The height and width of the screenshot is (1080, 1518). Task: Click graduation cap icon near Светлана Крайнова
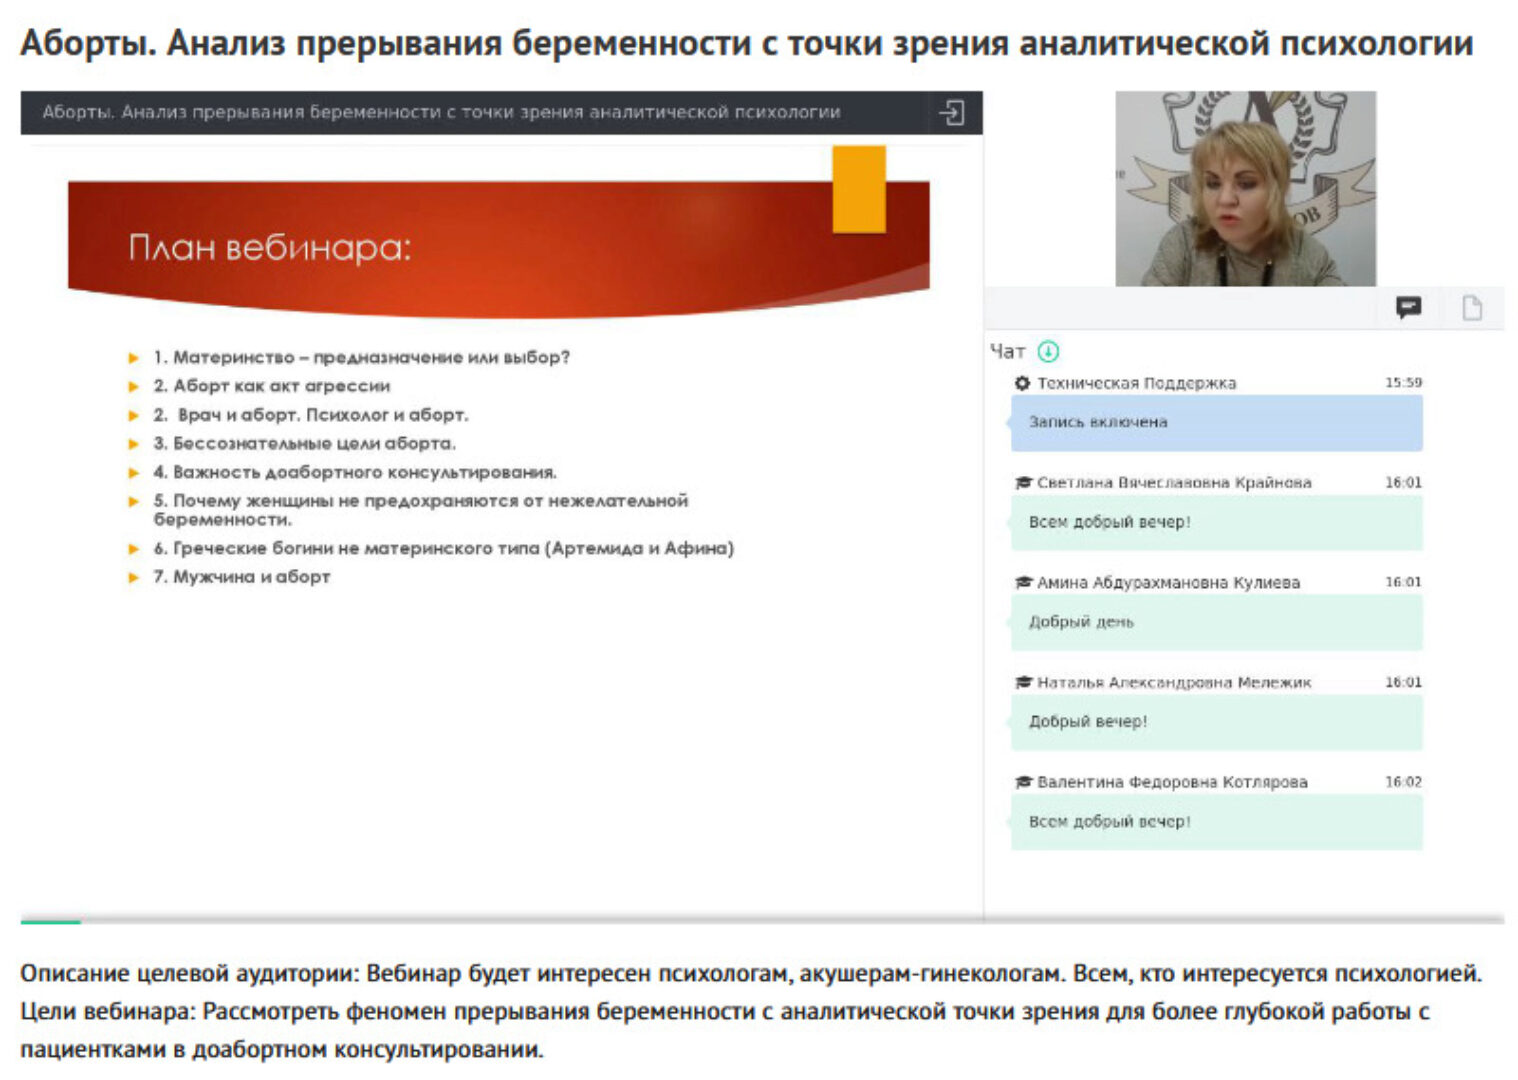tap(1023, 482)
